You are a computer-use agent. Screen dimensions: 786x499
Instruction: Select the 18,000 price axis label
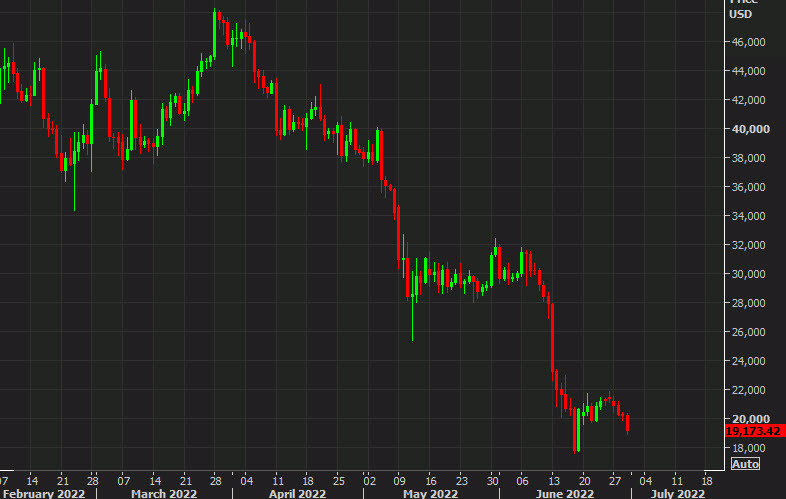[x=748, y=448]
